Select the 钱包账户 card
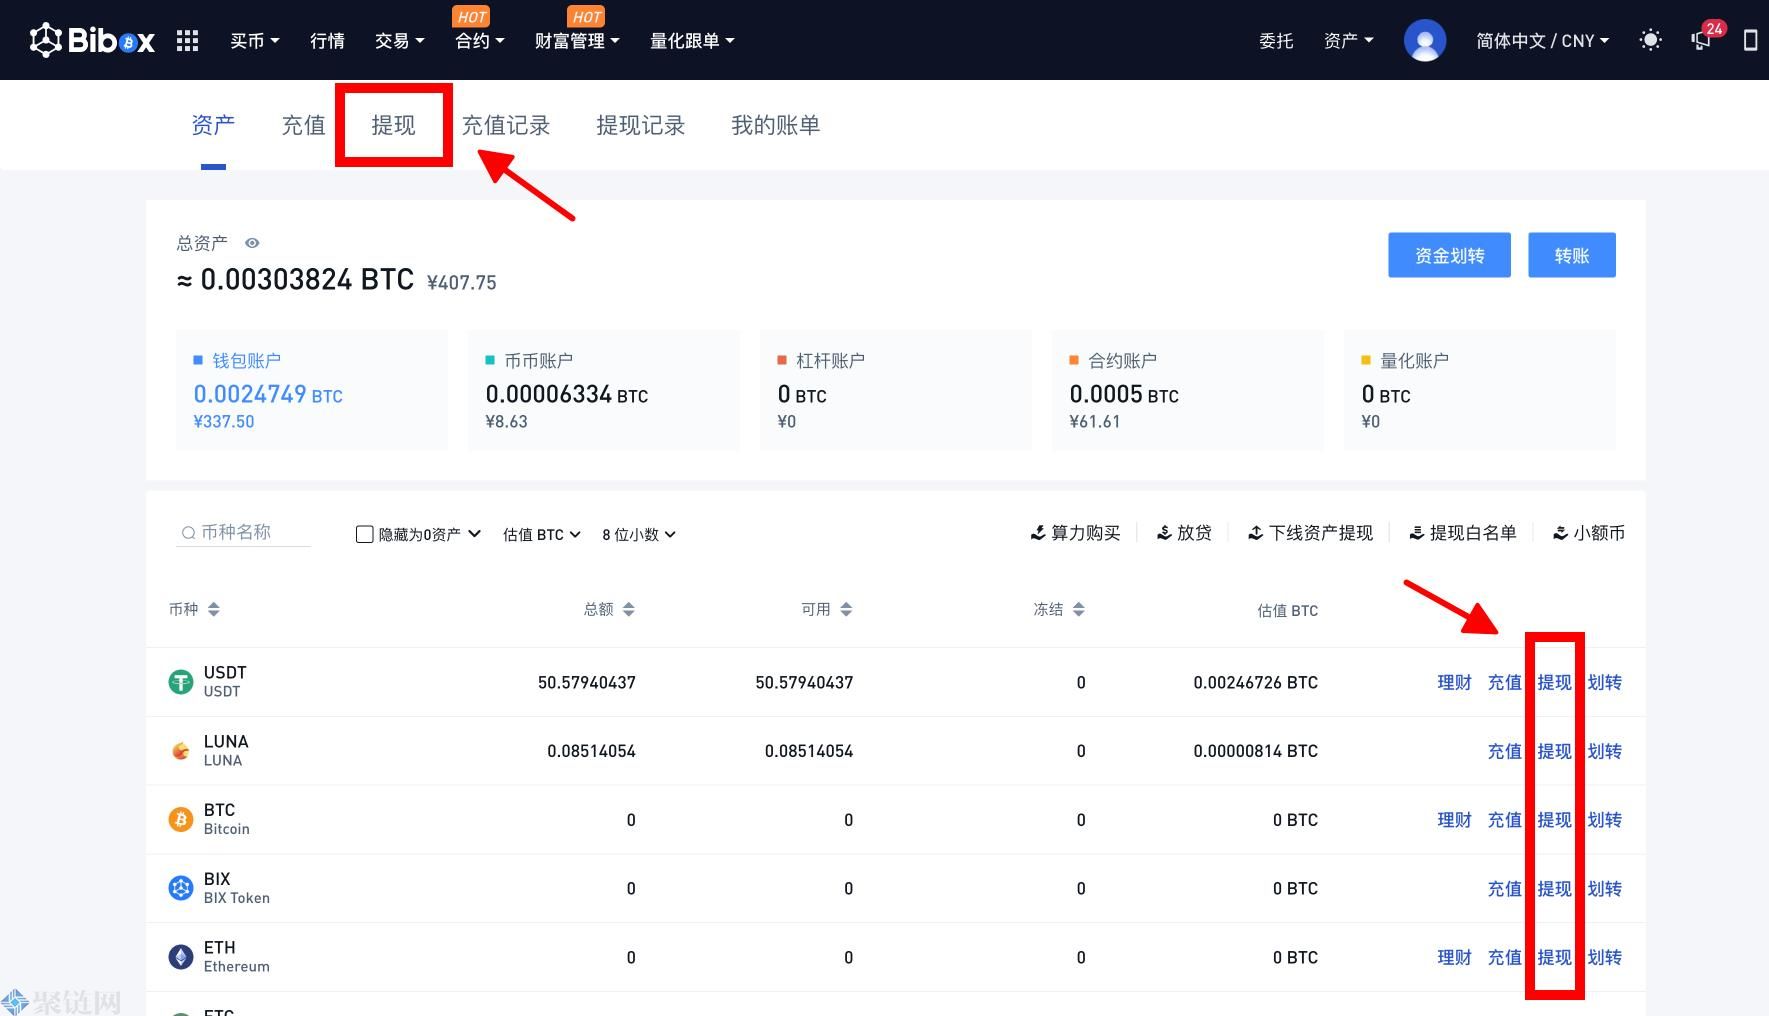 coord(312,390)
